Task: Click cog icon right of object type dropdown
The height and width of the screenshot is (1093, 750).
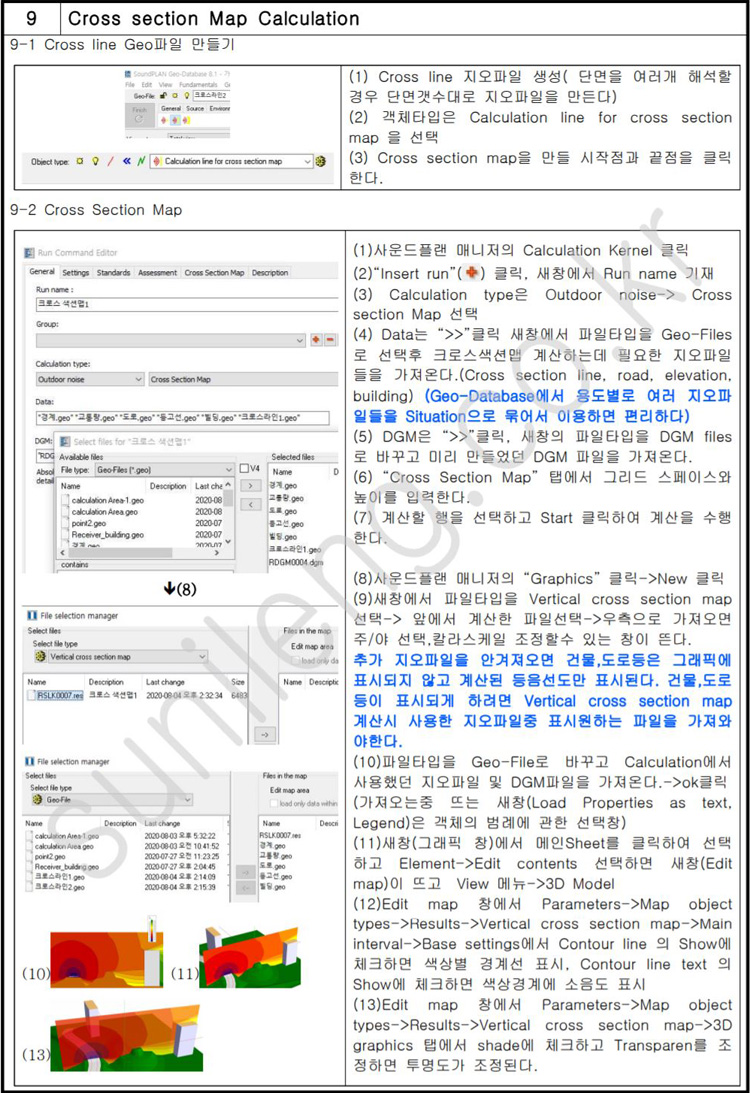Action: click(x=321, y=161)
